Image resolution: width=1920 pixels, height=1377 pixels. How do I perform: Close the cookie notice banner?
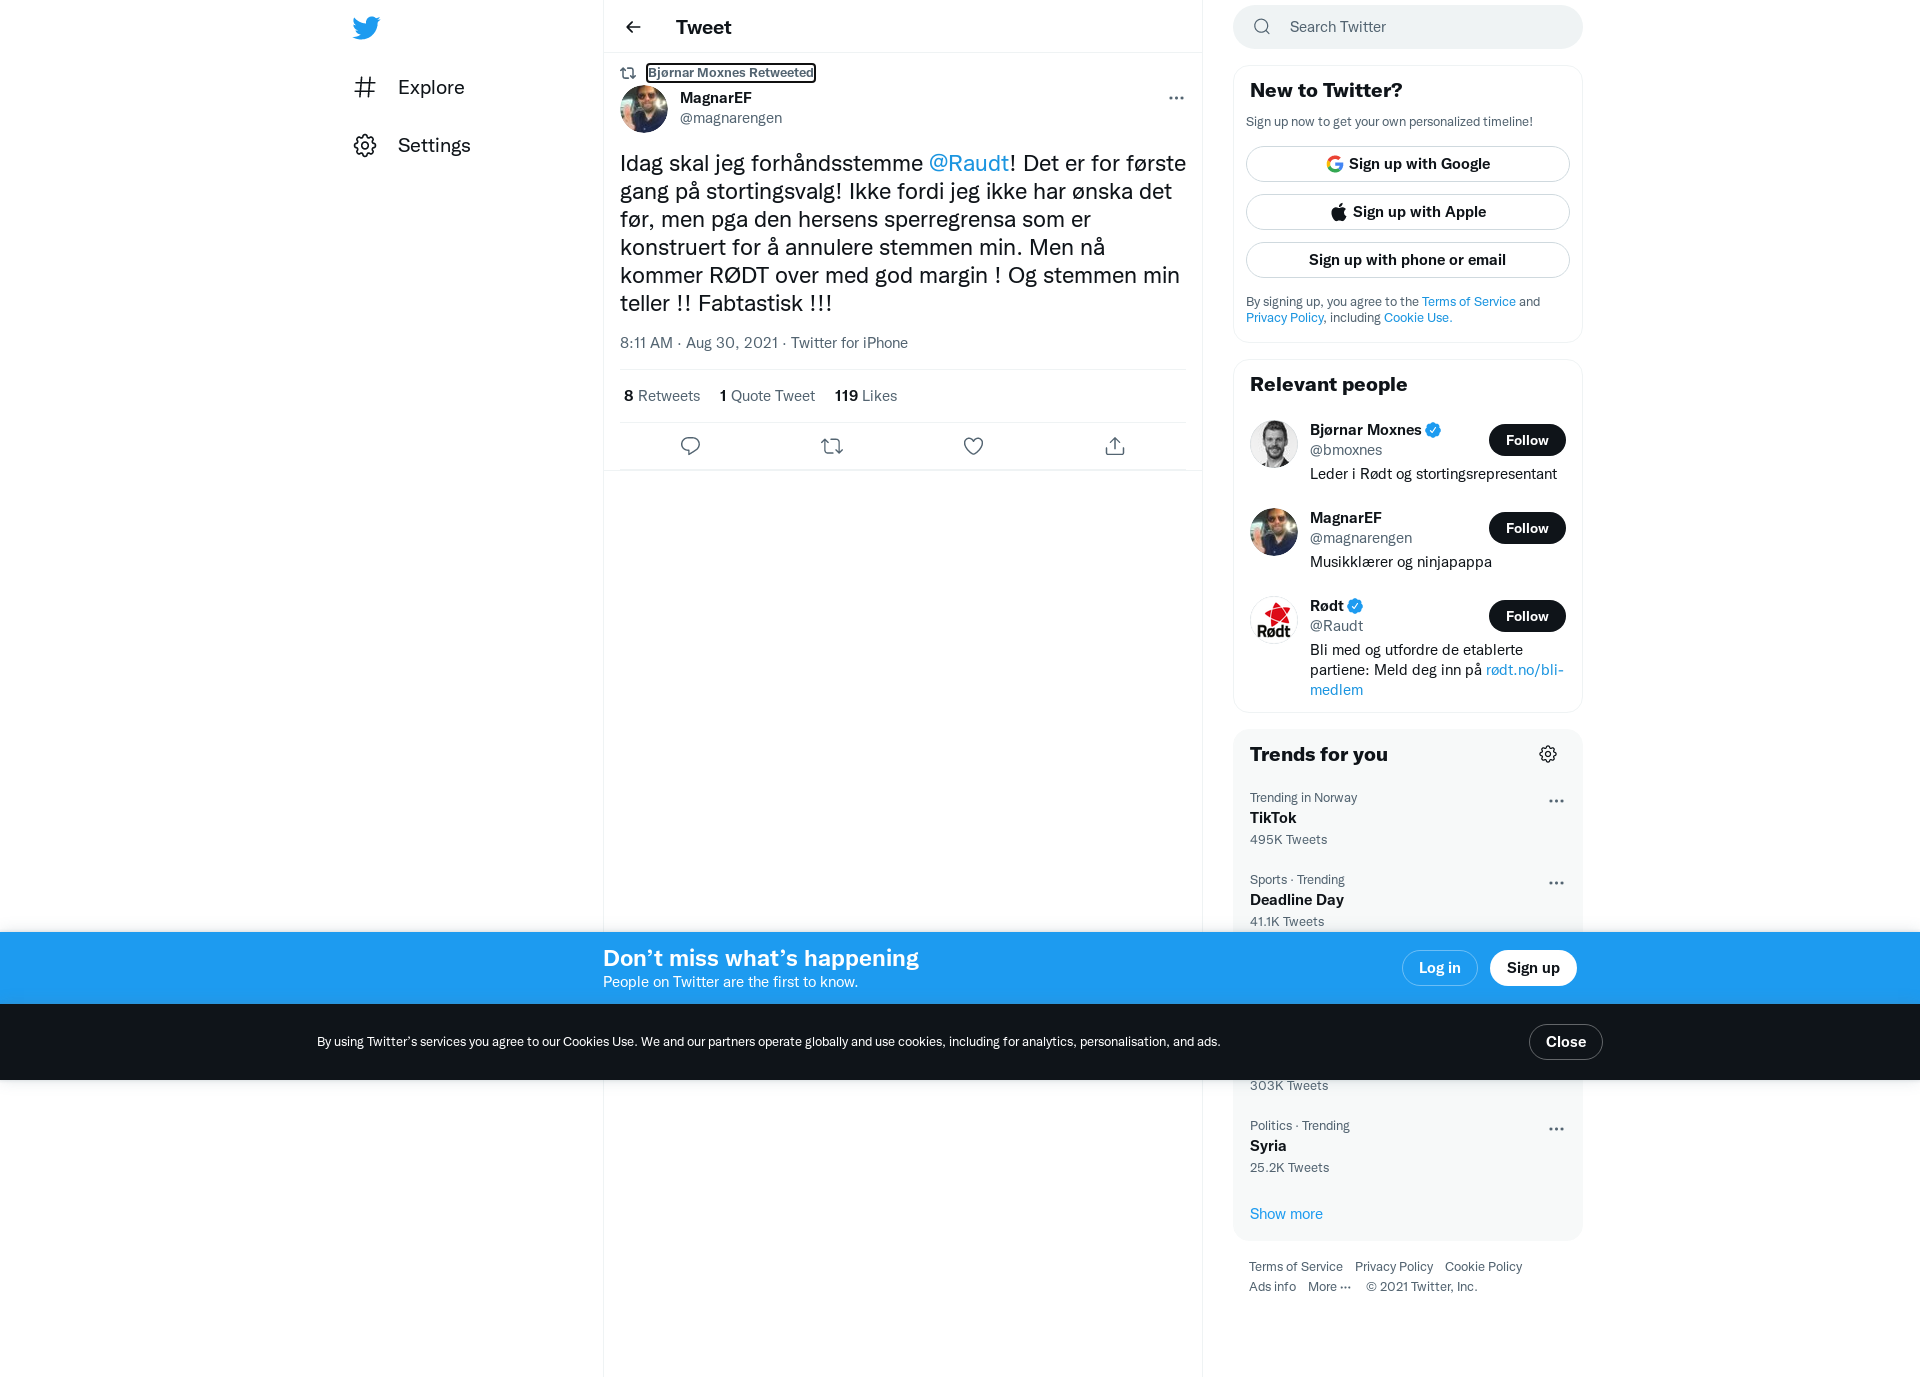click(x=1566, y=1042)
